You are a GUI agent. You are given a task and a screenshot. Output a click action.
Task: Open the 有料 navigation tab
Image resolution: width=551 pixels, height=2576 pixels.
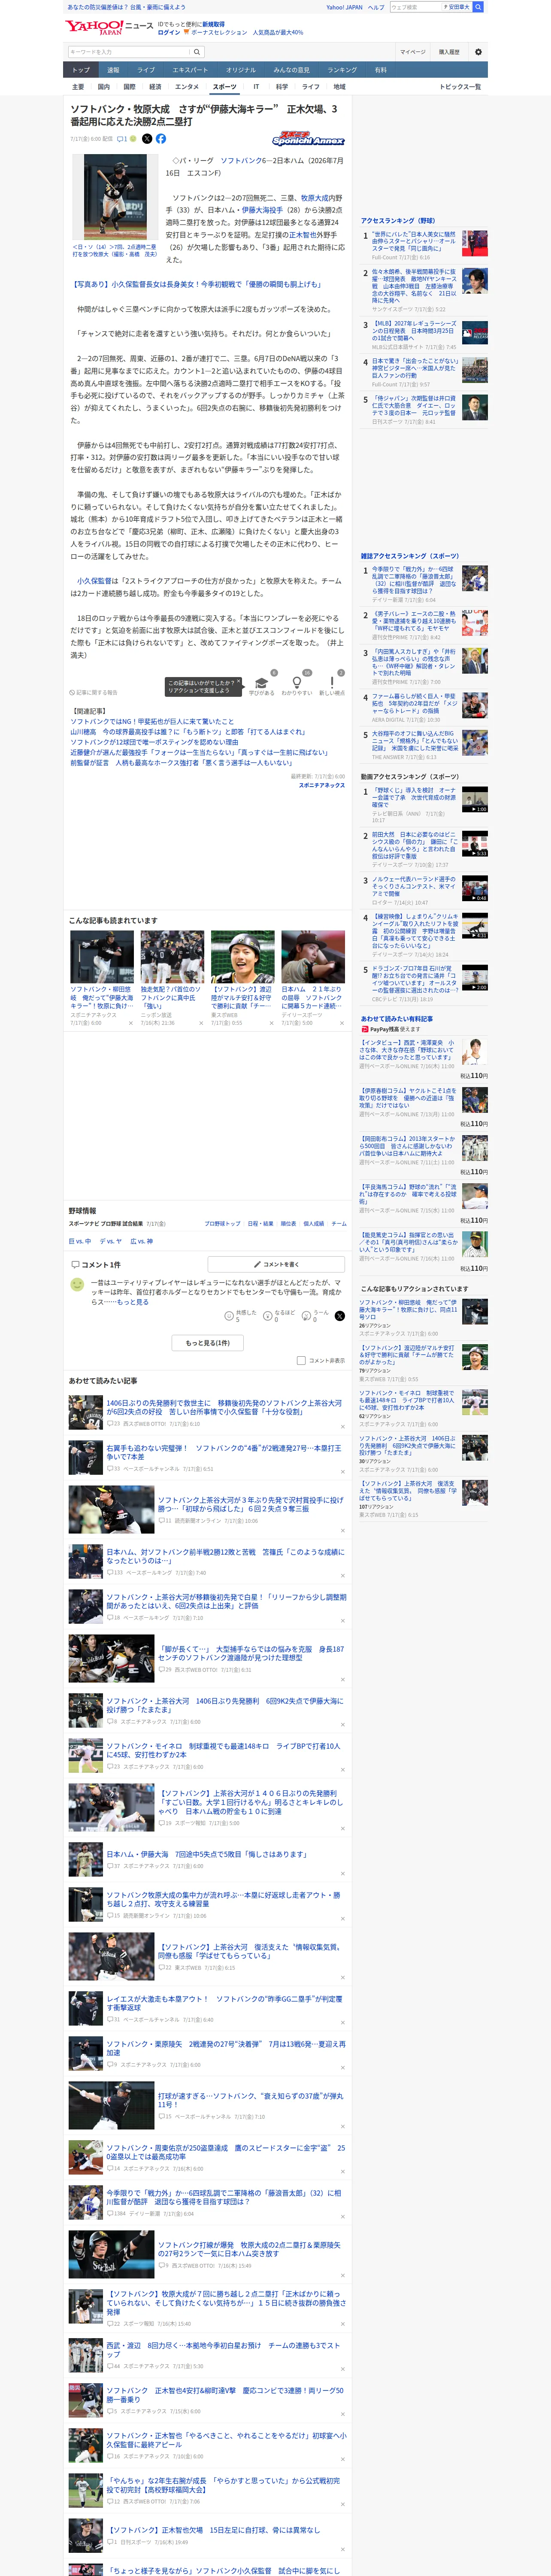coord(380,70)
